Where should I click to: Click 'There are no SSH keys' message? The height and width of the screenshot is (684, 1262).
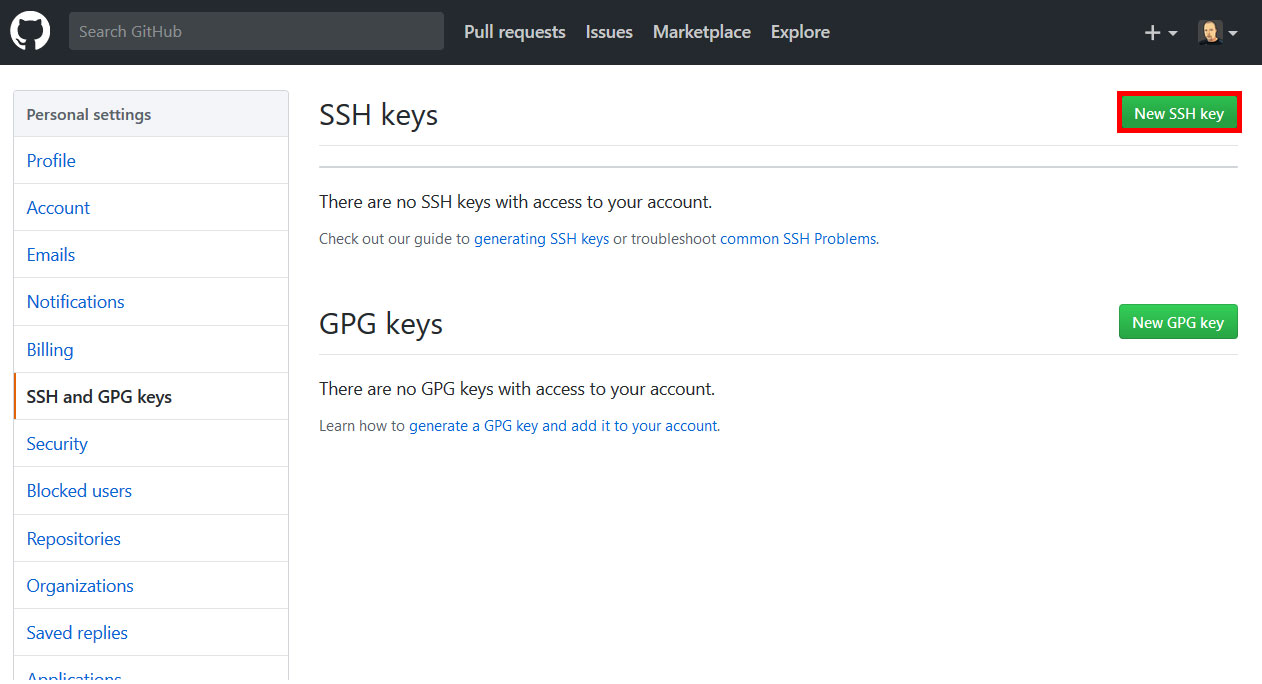tap(515, 202)
